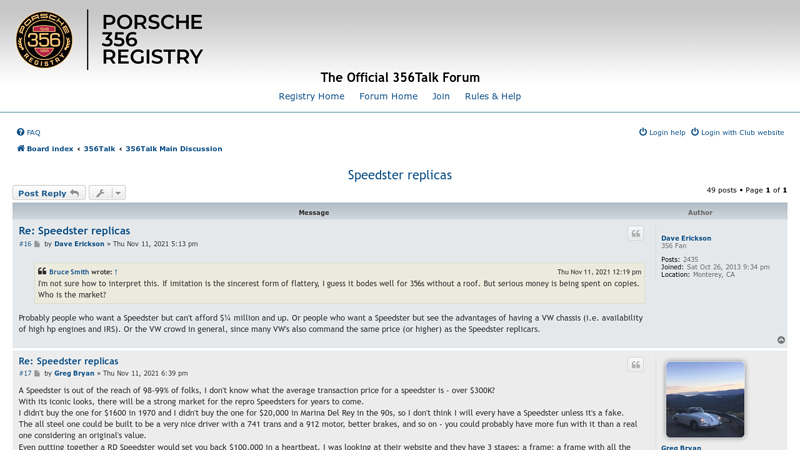Expand the topic tools dropdown arrow
Screen dimensions: 800x450
[x=118, y=193]
